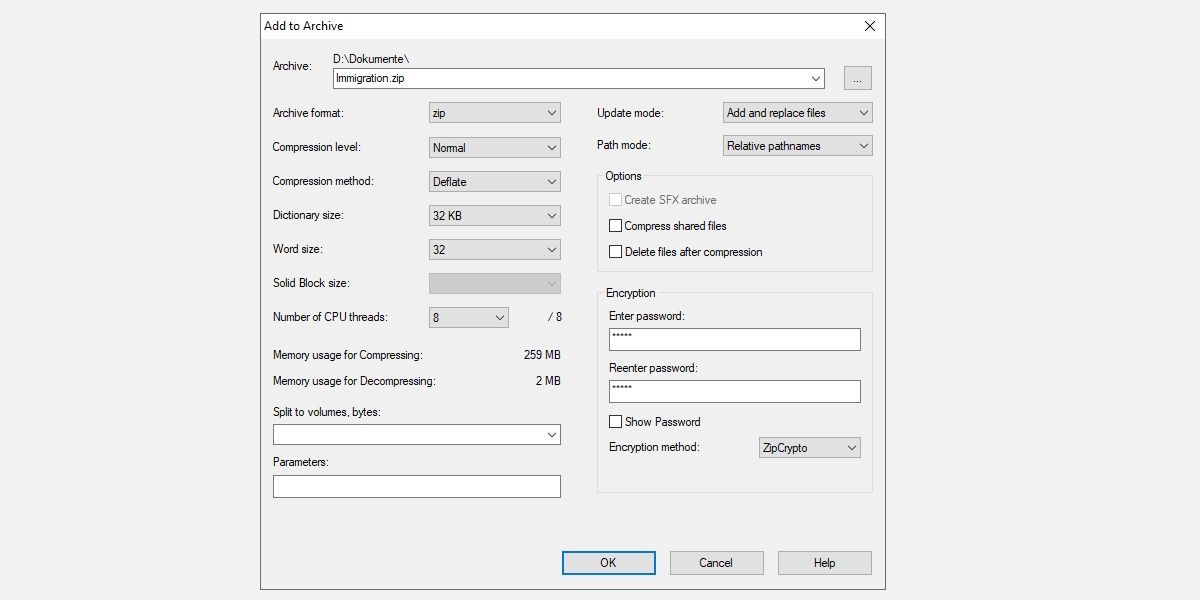Image resolution: width=1200 pixels, height=600 pixels.
Task: Click the Enter password field
Action: [x=735, y=339]
